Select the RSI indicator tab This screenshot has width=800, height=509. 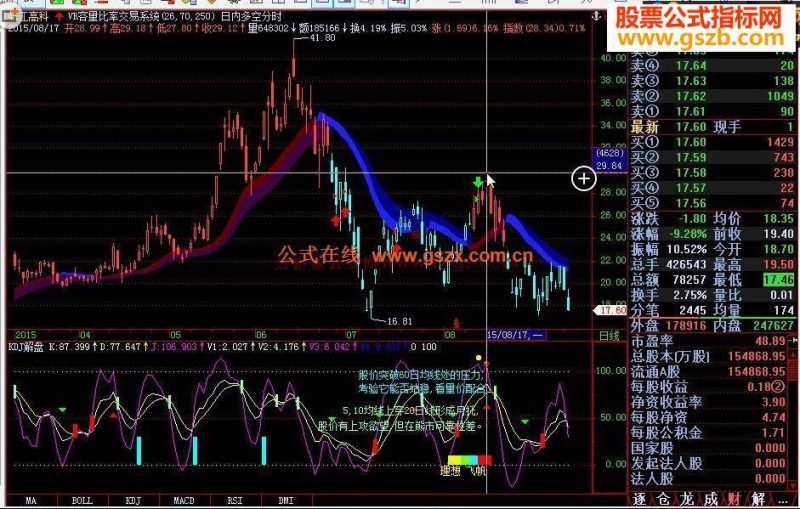click(235, 500)
